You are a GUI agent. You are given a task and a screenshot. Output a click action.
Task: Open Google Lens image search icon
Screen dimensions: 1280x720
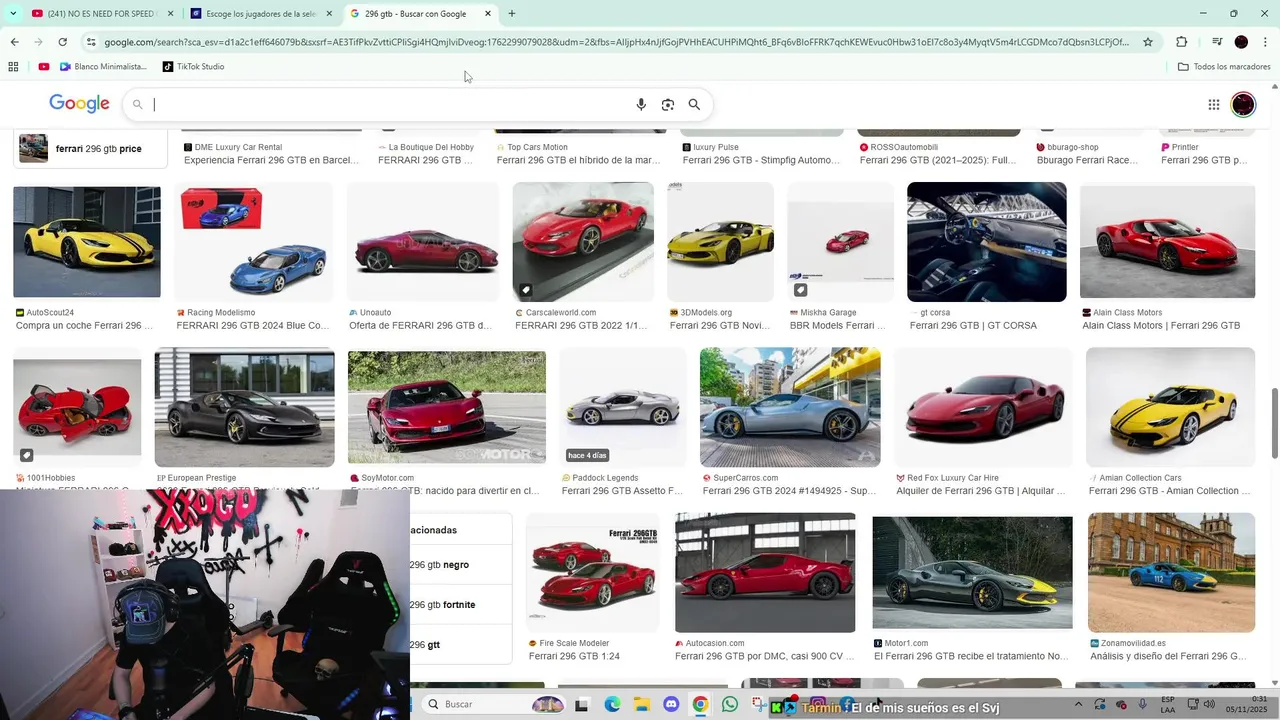click(668, 104)
